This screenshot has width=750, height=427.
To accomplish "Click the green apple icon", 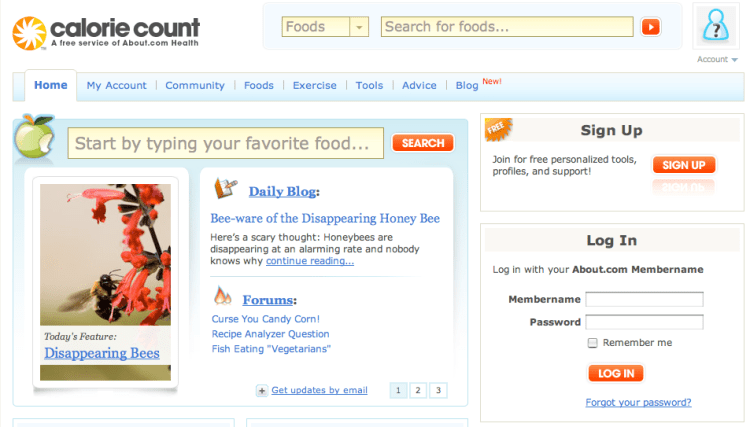I will coord(34,138).
